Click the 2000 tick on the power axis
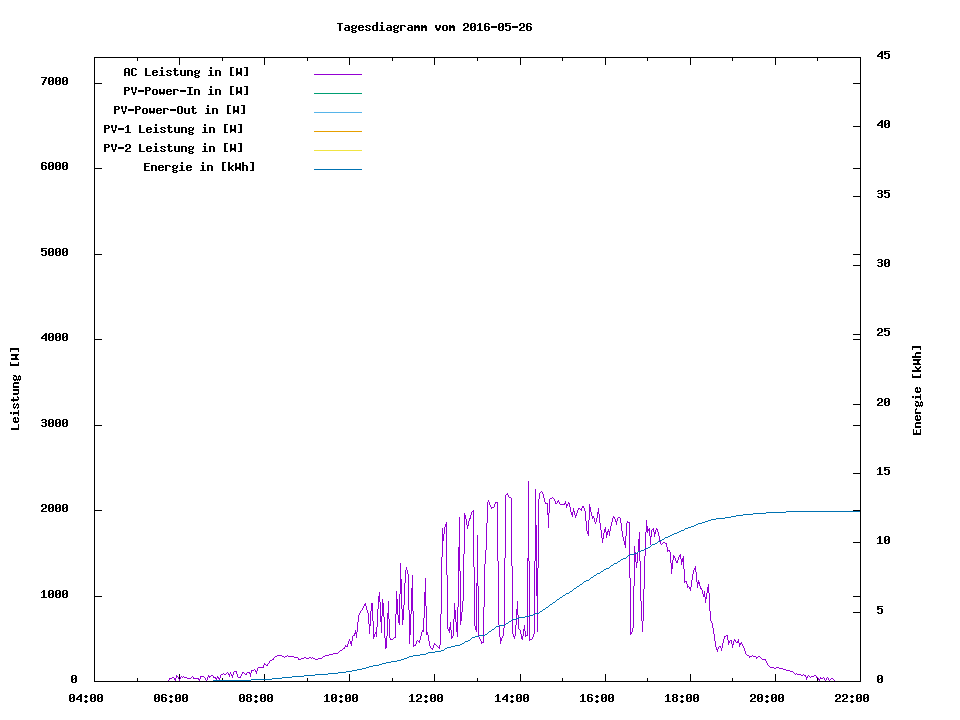Screen dimensions: 960x720 54,509
